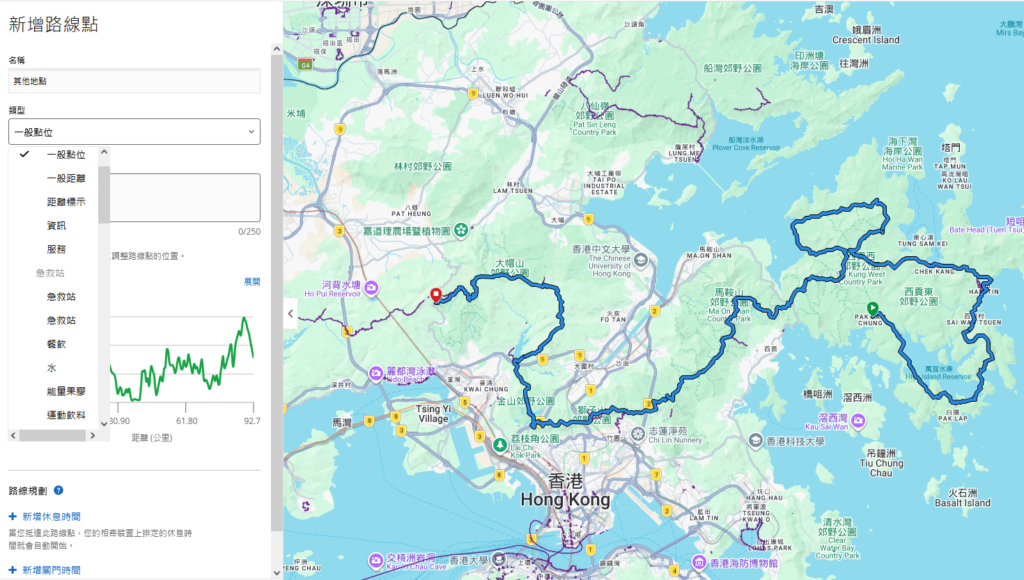The width and height of the screenshot is (1024, 580).
Task: Click the Plover Cove Reservoir label
Action: point(746,144)
